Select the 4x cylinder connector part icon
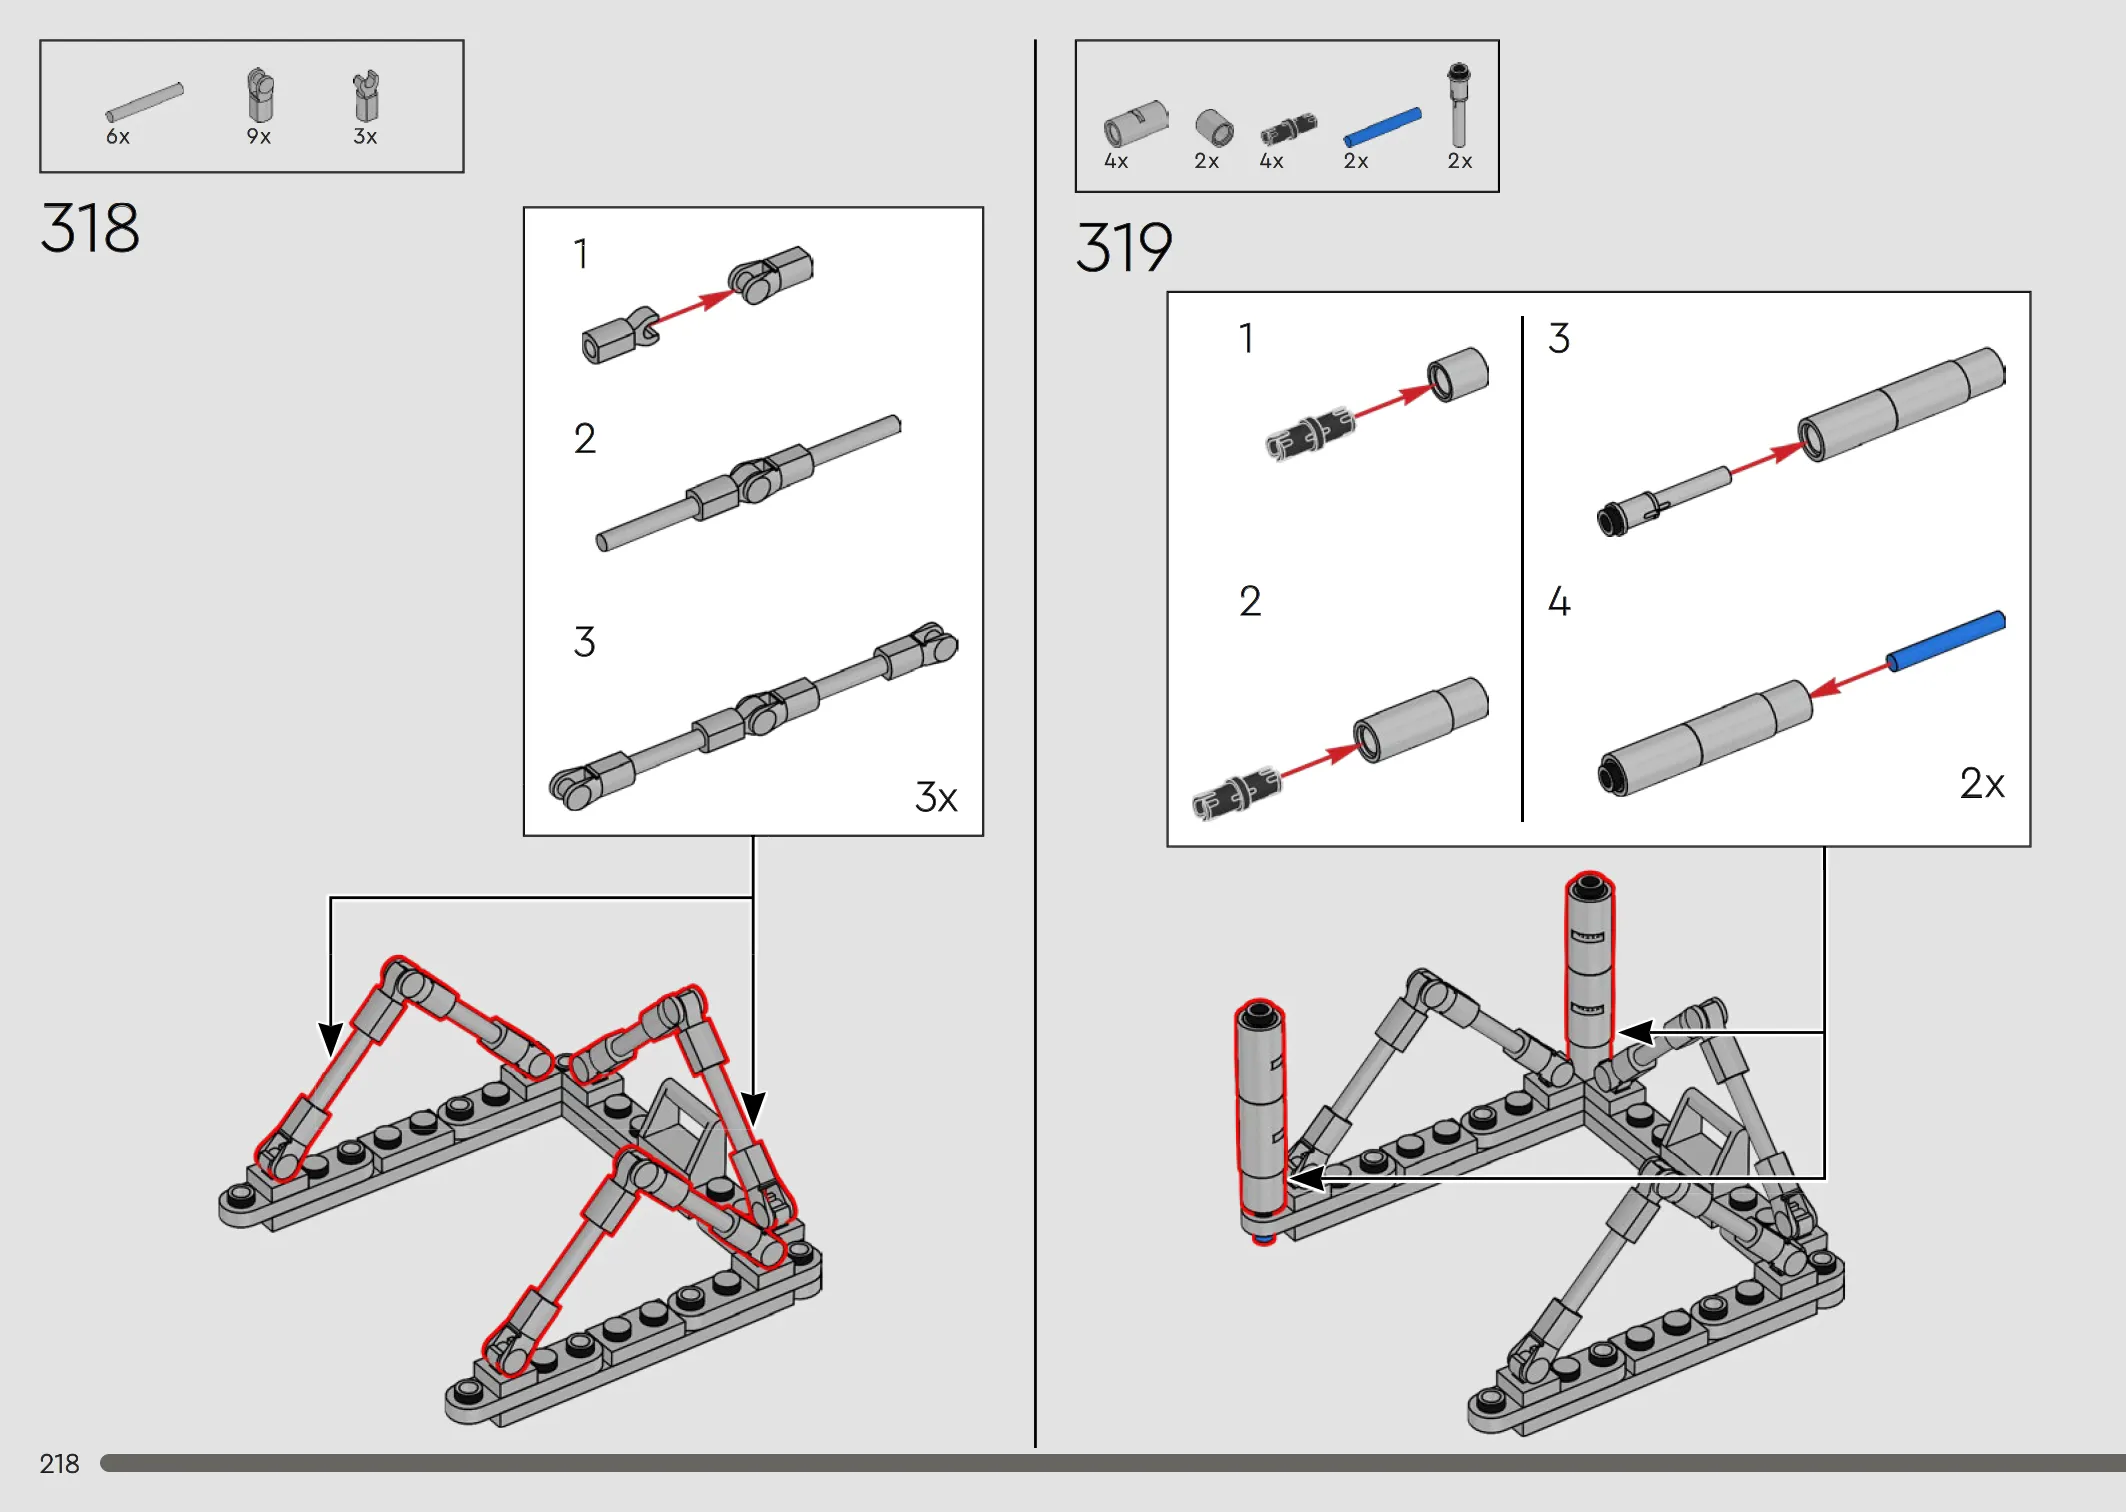Screen dimensions: 2126x1512 tap(1135, 124)
